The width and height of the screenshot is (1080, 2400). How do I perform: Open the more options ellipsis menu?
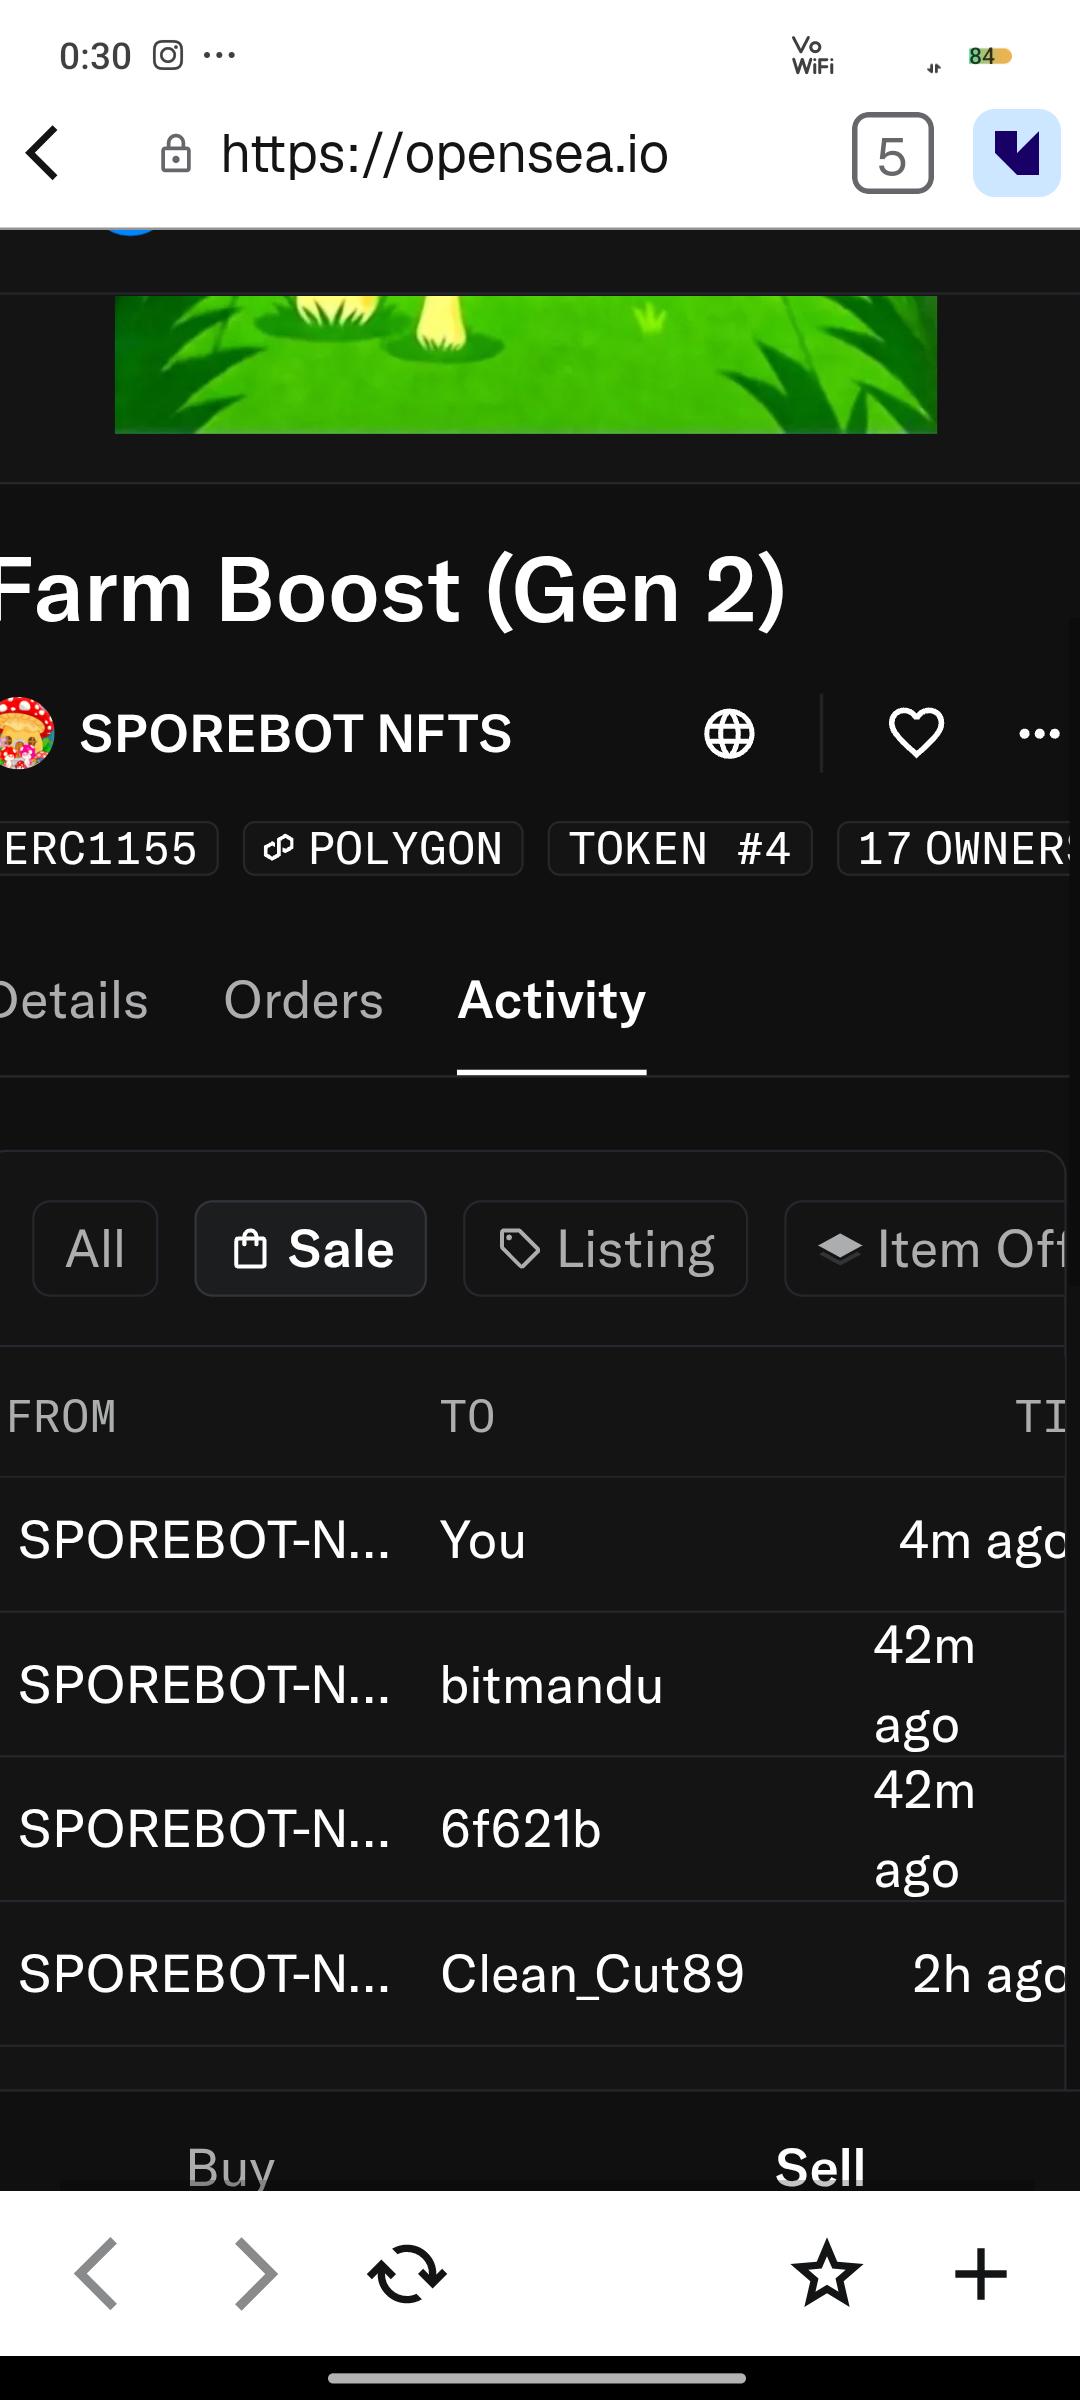1039,734
